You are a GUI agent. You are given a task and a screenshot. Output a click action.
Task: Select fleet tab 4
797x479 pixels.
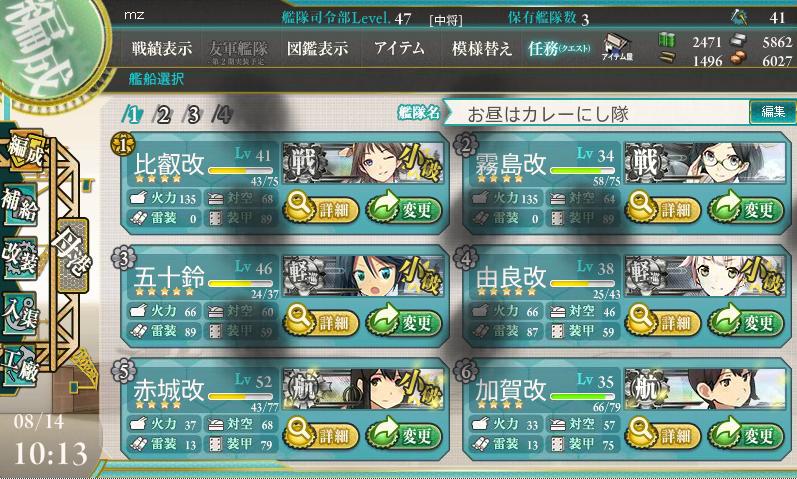click(x=223, y=115)
